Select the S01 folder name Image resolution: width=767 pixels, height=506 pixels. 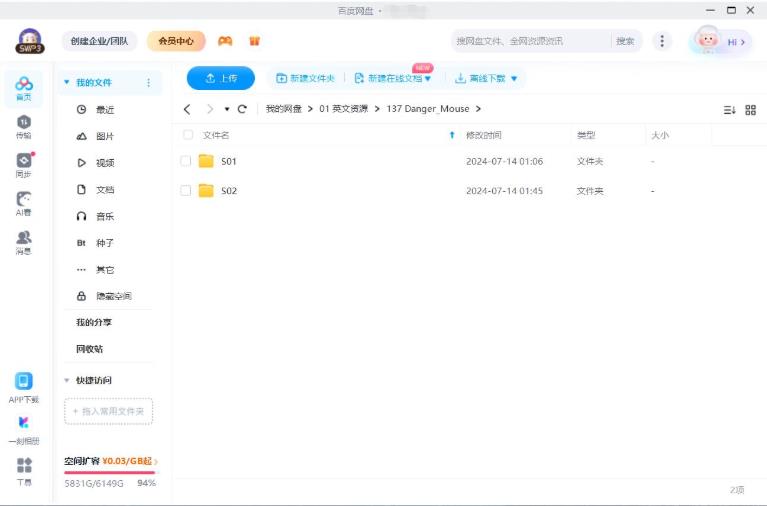229,161
